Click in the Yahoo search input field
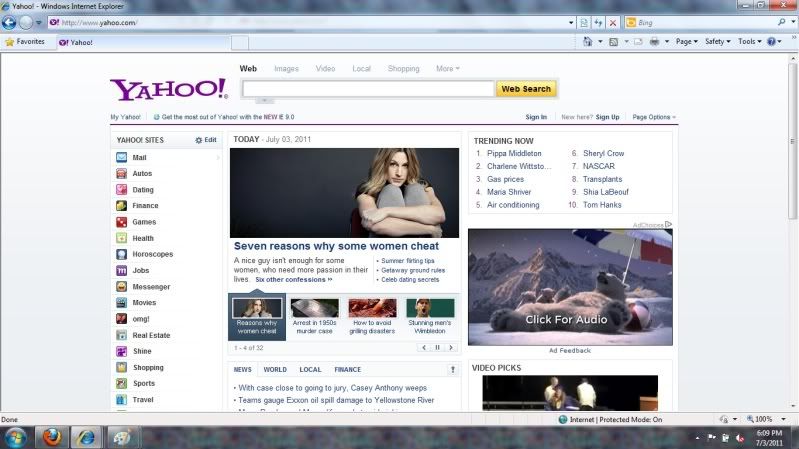The image size is (799, 449). (368, 89)
